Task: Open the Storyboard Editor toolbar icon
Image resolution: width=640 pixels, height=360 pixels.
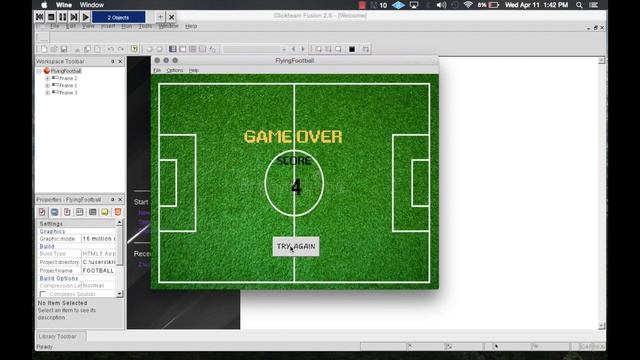Action: 173,49
